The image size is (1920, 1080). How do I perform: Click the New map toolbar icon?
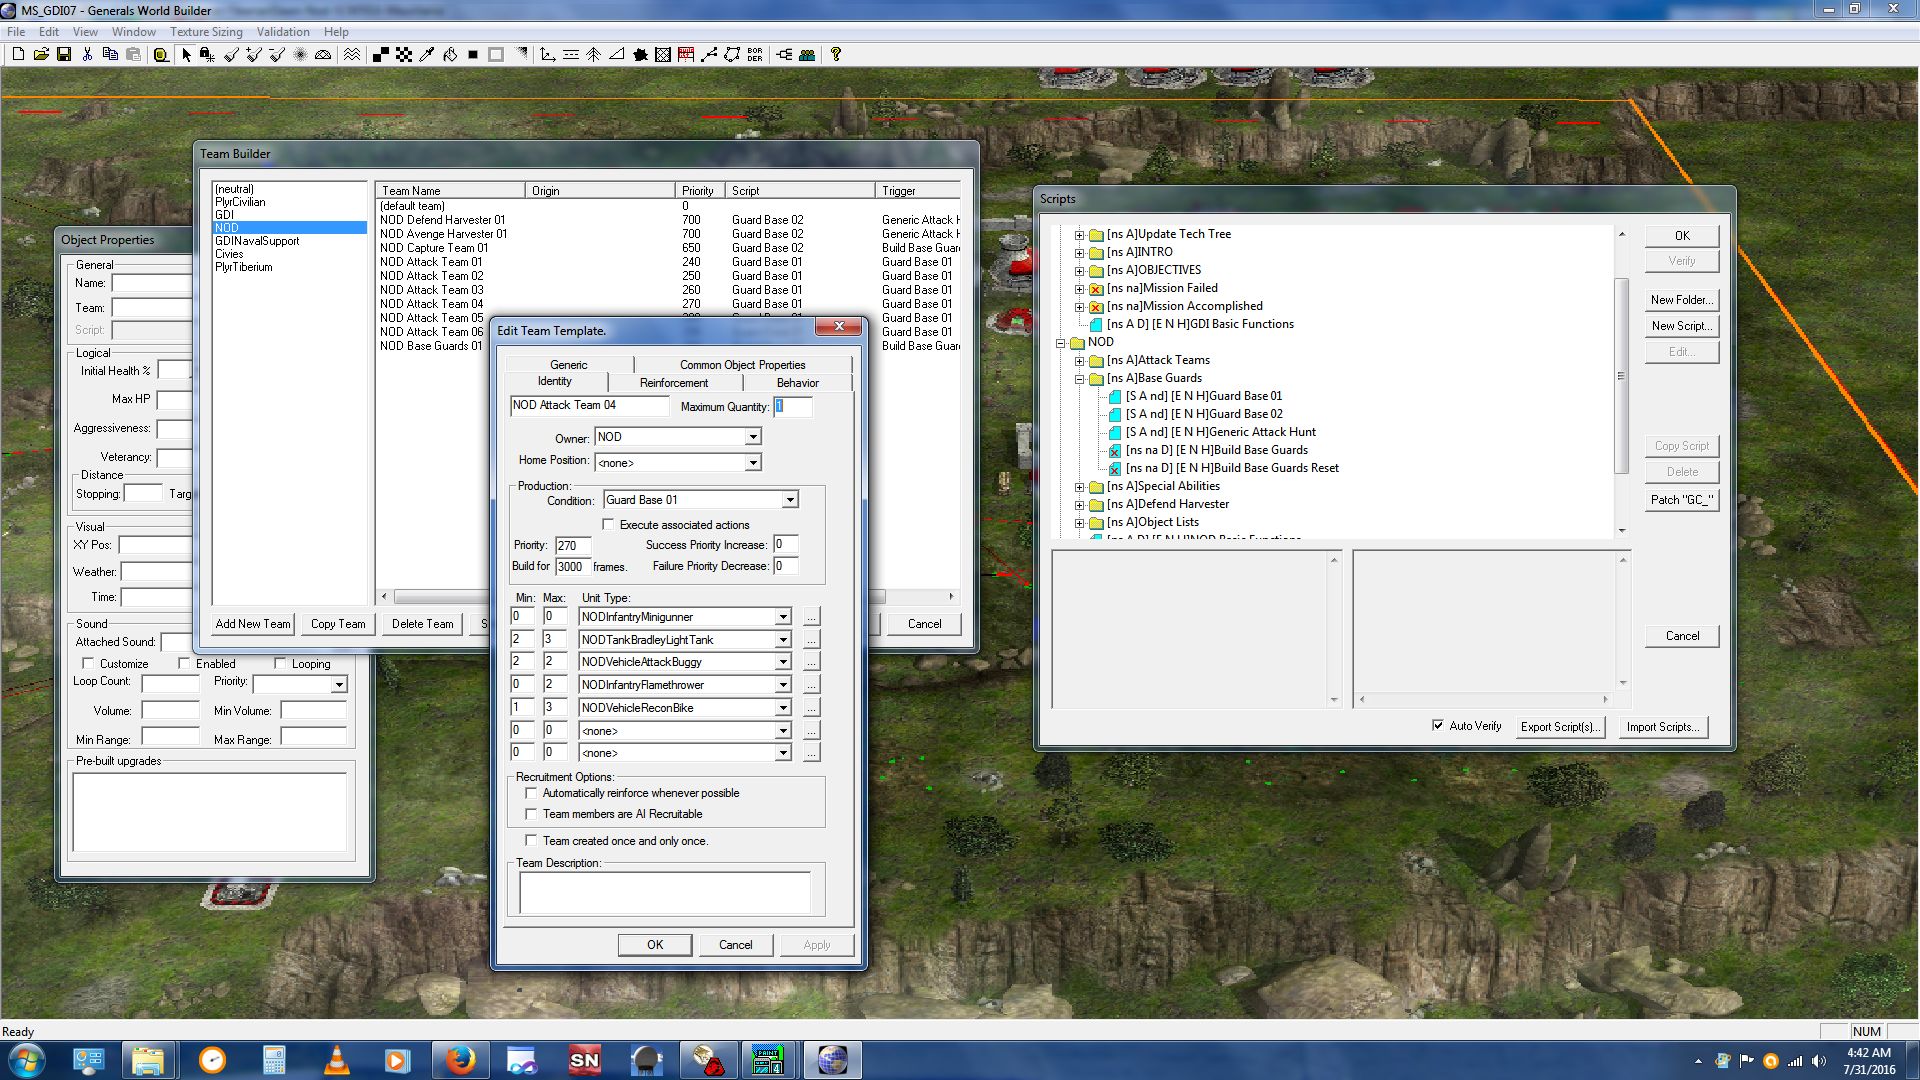point(18,54)
